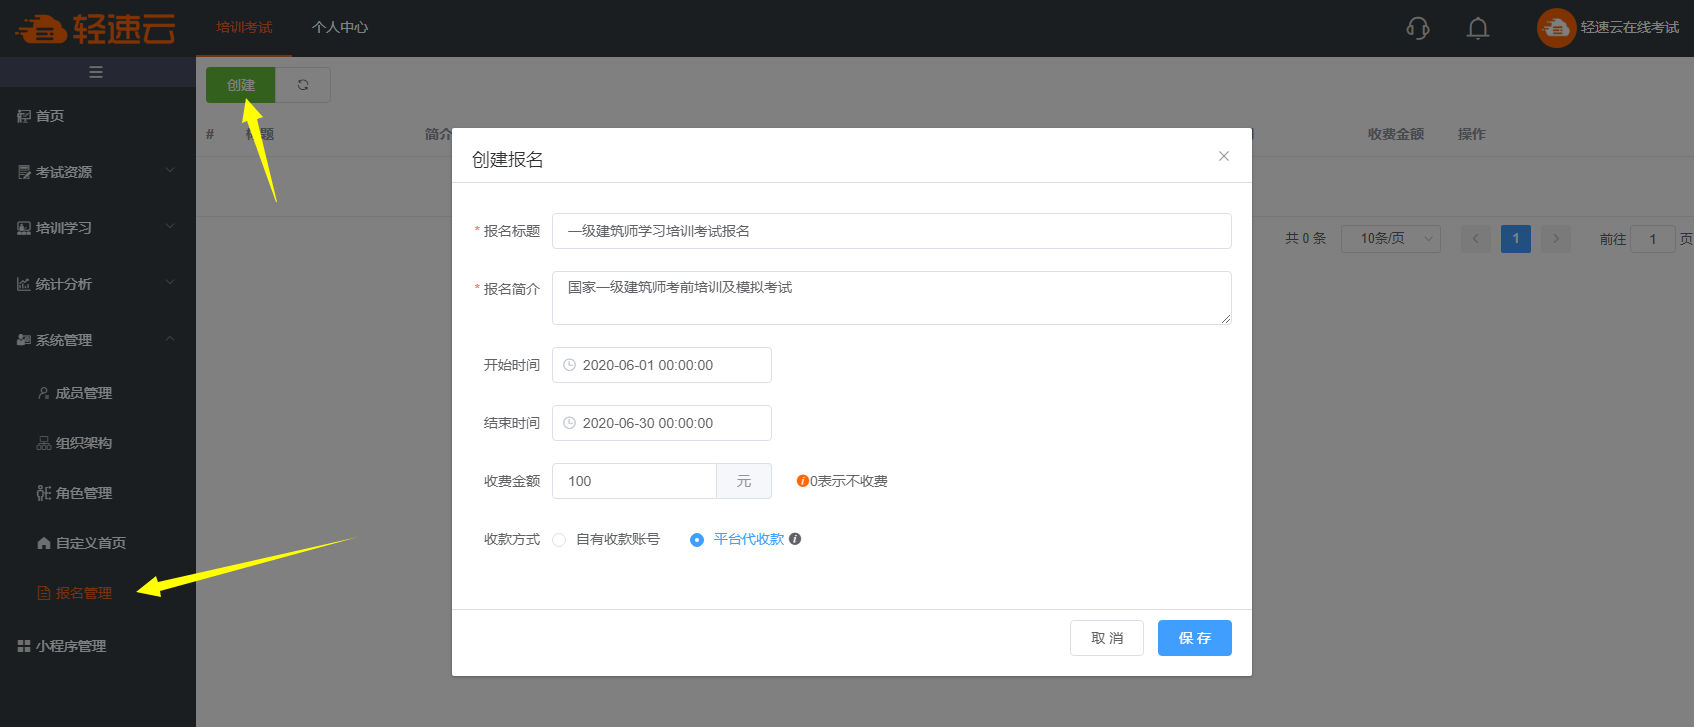Close the 创建报名 dialog
The width and height of the screenshot is (1694, 727).
click(x=1224, y=156)
